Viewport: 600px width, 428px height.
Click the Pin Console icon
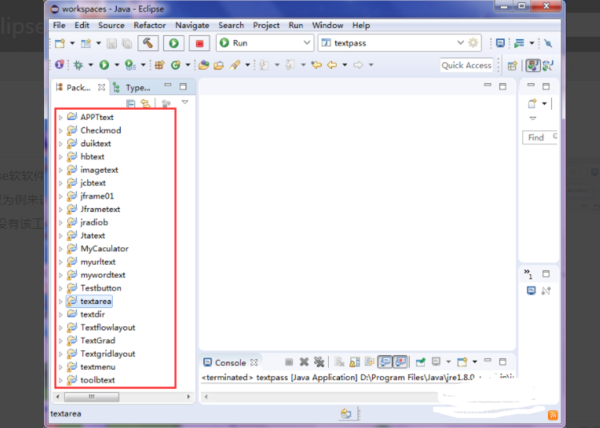421,361
